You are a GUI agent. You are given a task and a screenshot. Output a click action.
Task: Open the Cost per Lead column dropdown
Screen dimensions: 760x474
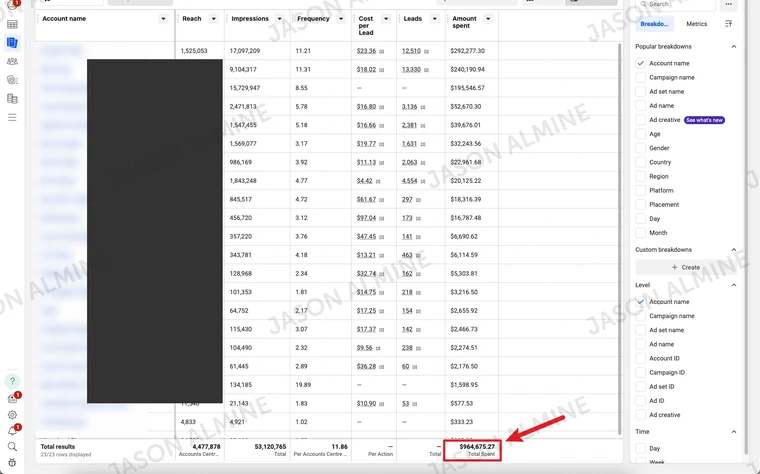click(x=386, y=19)
